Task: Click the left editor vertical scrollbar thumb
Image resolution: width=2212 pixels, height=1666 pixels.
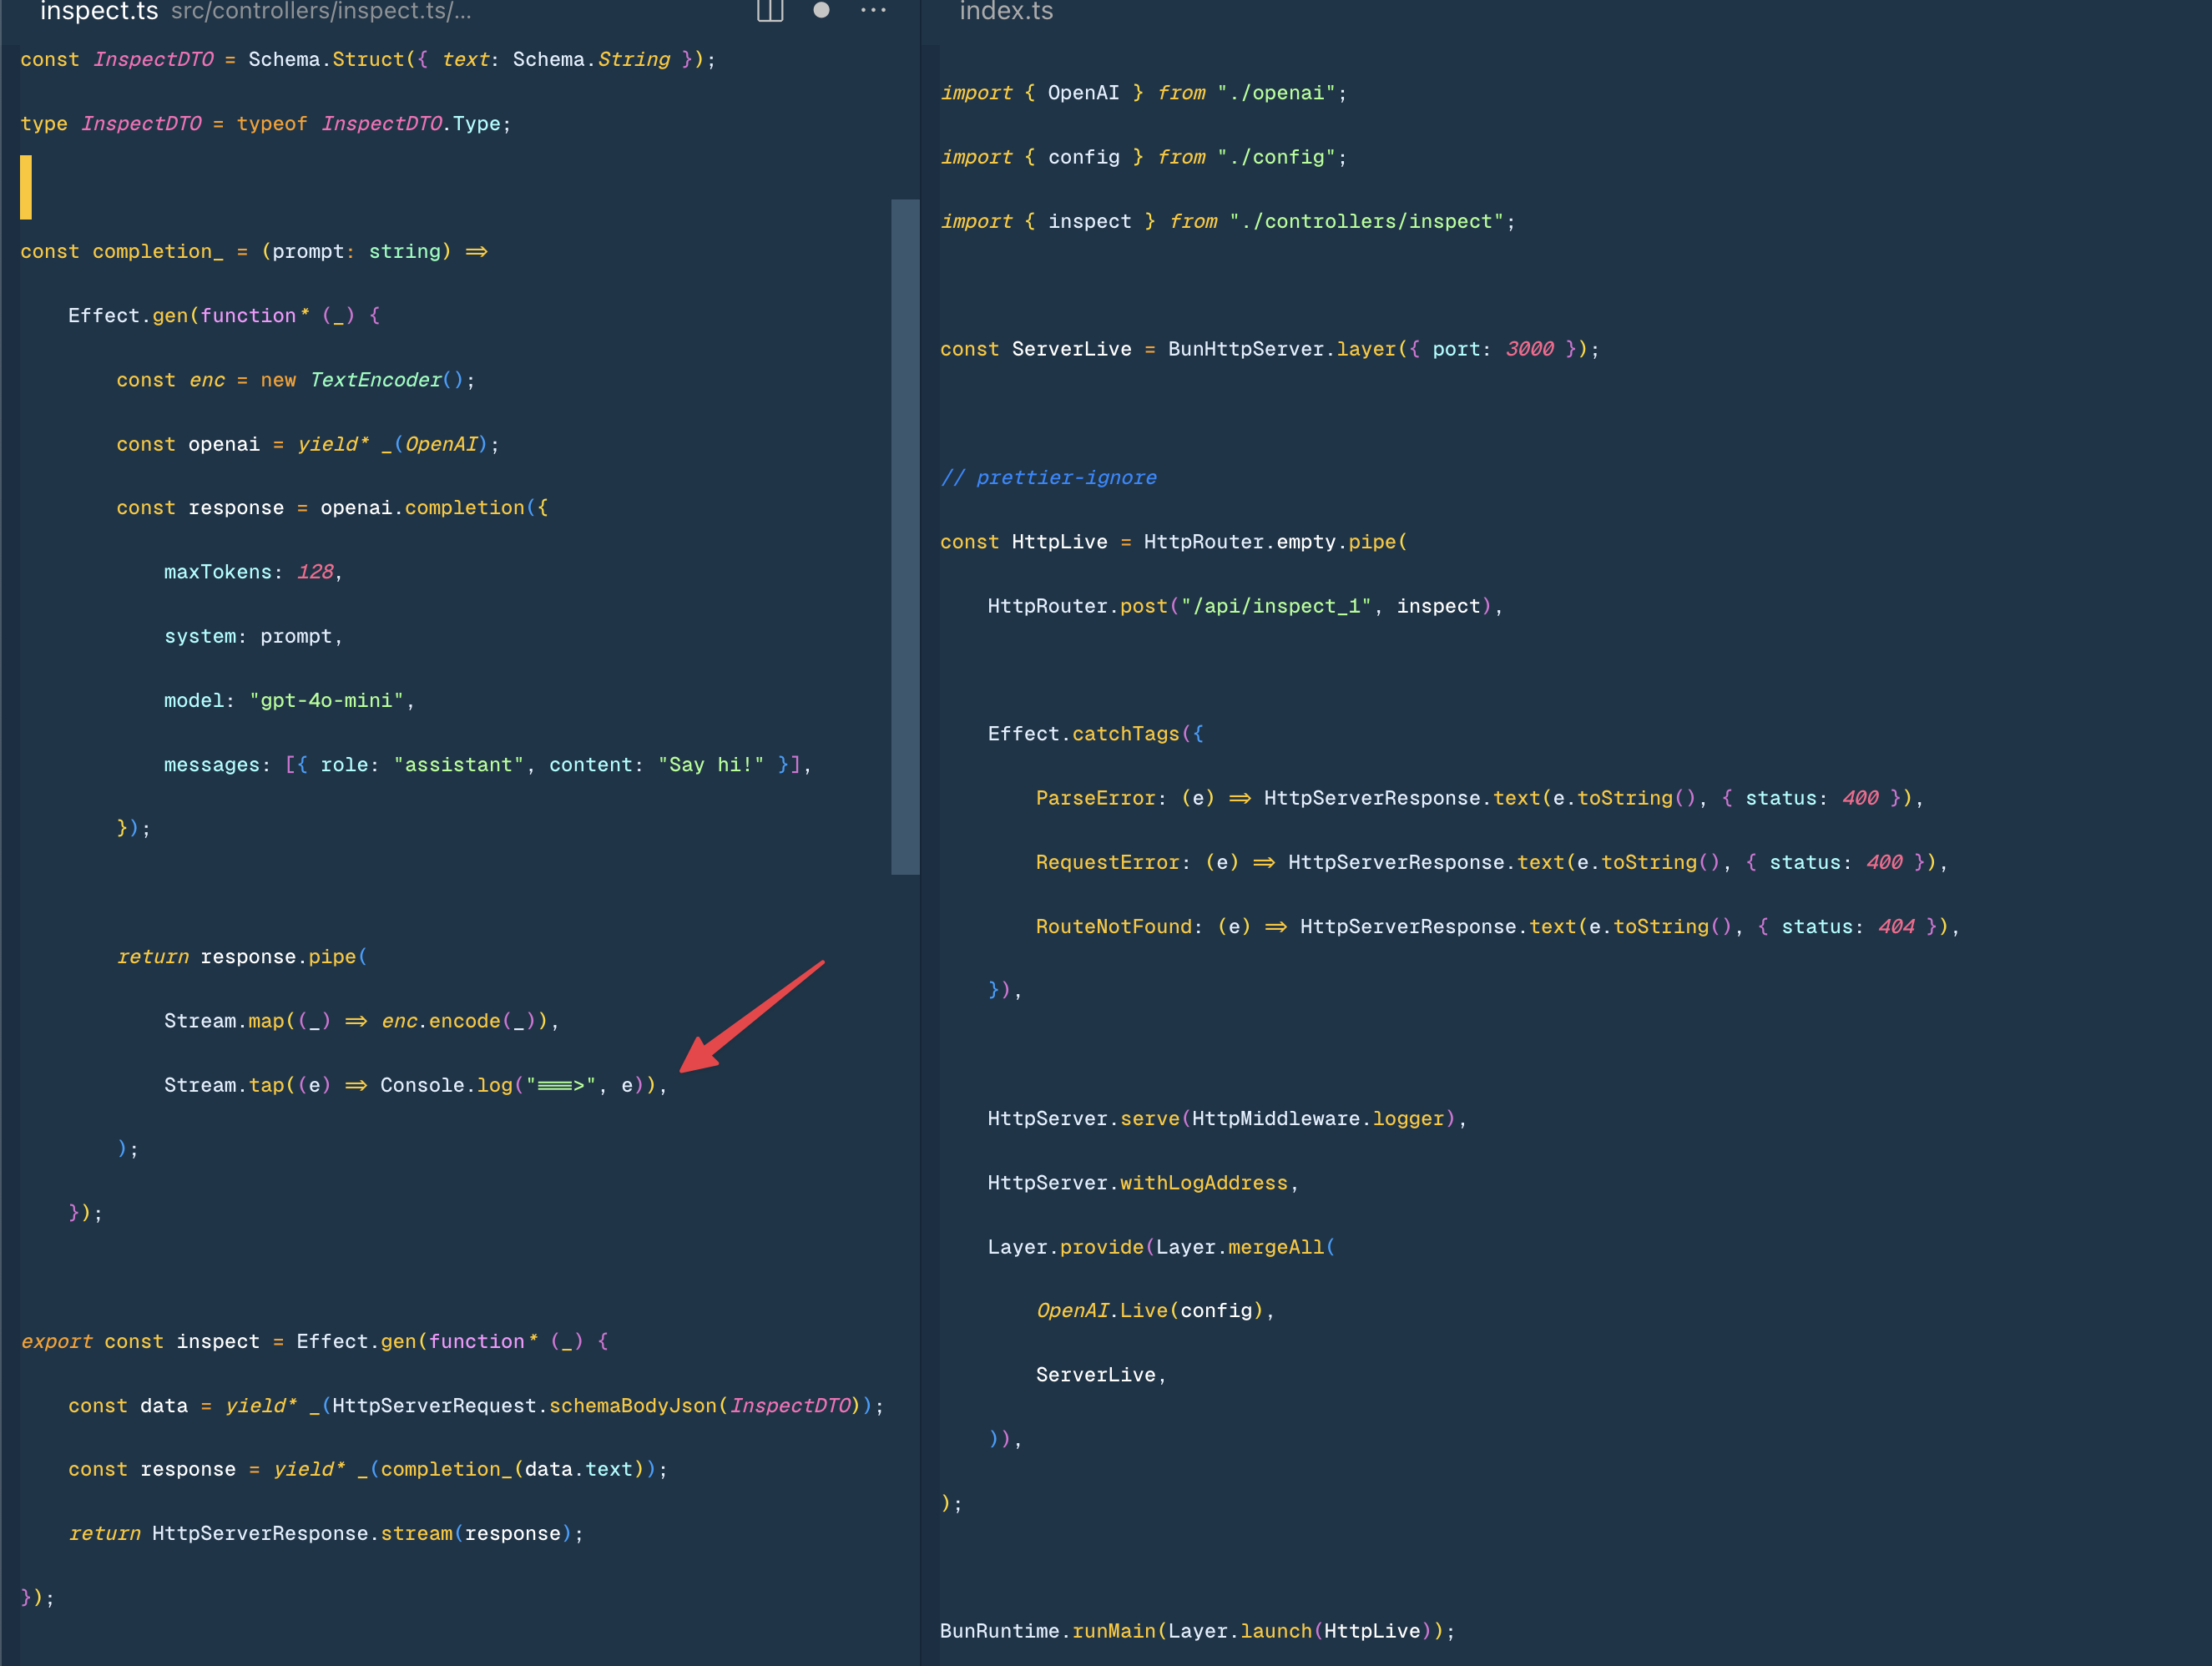Action: (x=904, y=537)
